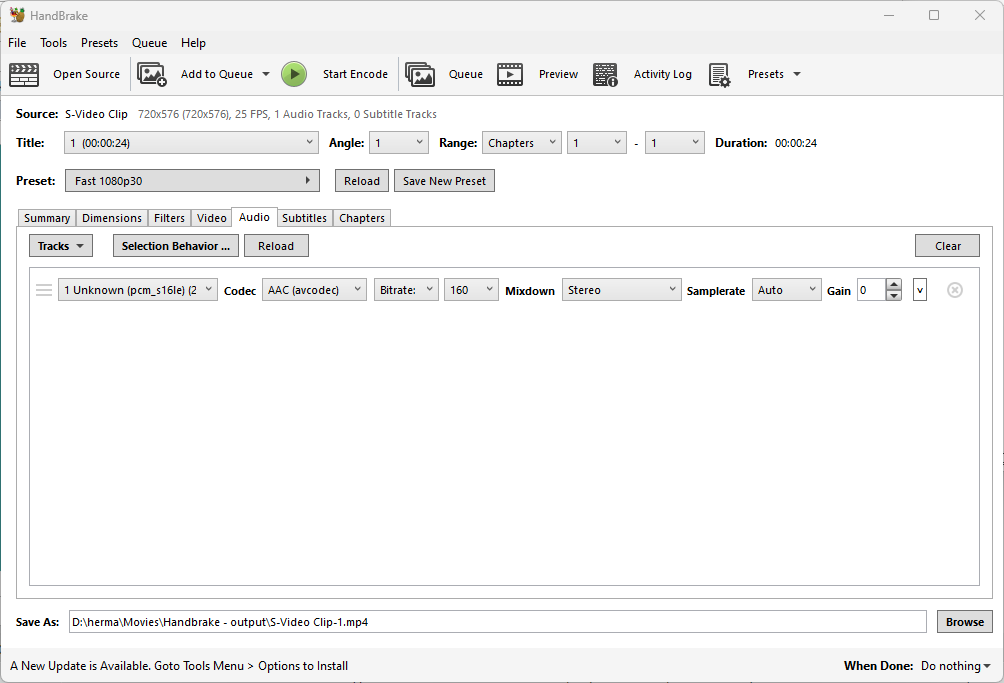Open the Mixdown Stereo dropdown
This screenshot has width=1004, height=683.
622,290
